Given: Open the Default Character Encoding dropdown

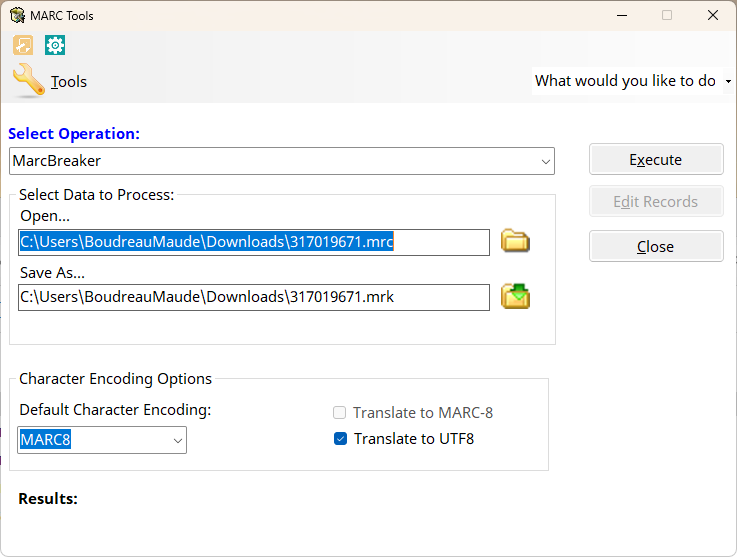Looking at the screenshot, I should coord(177,439).
